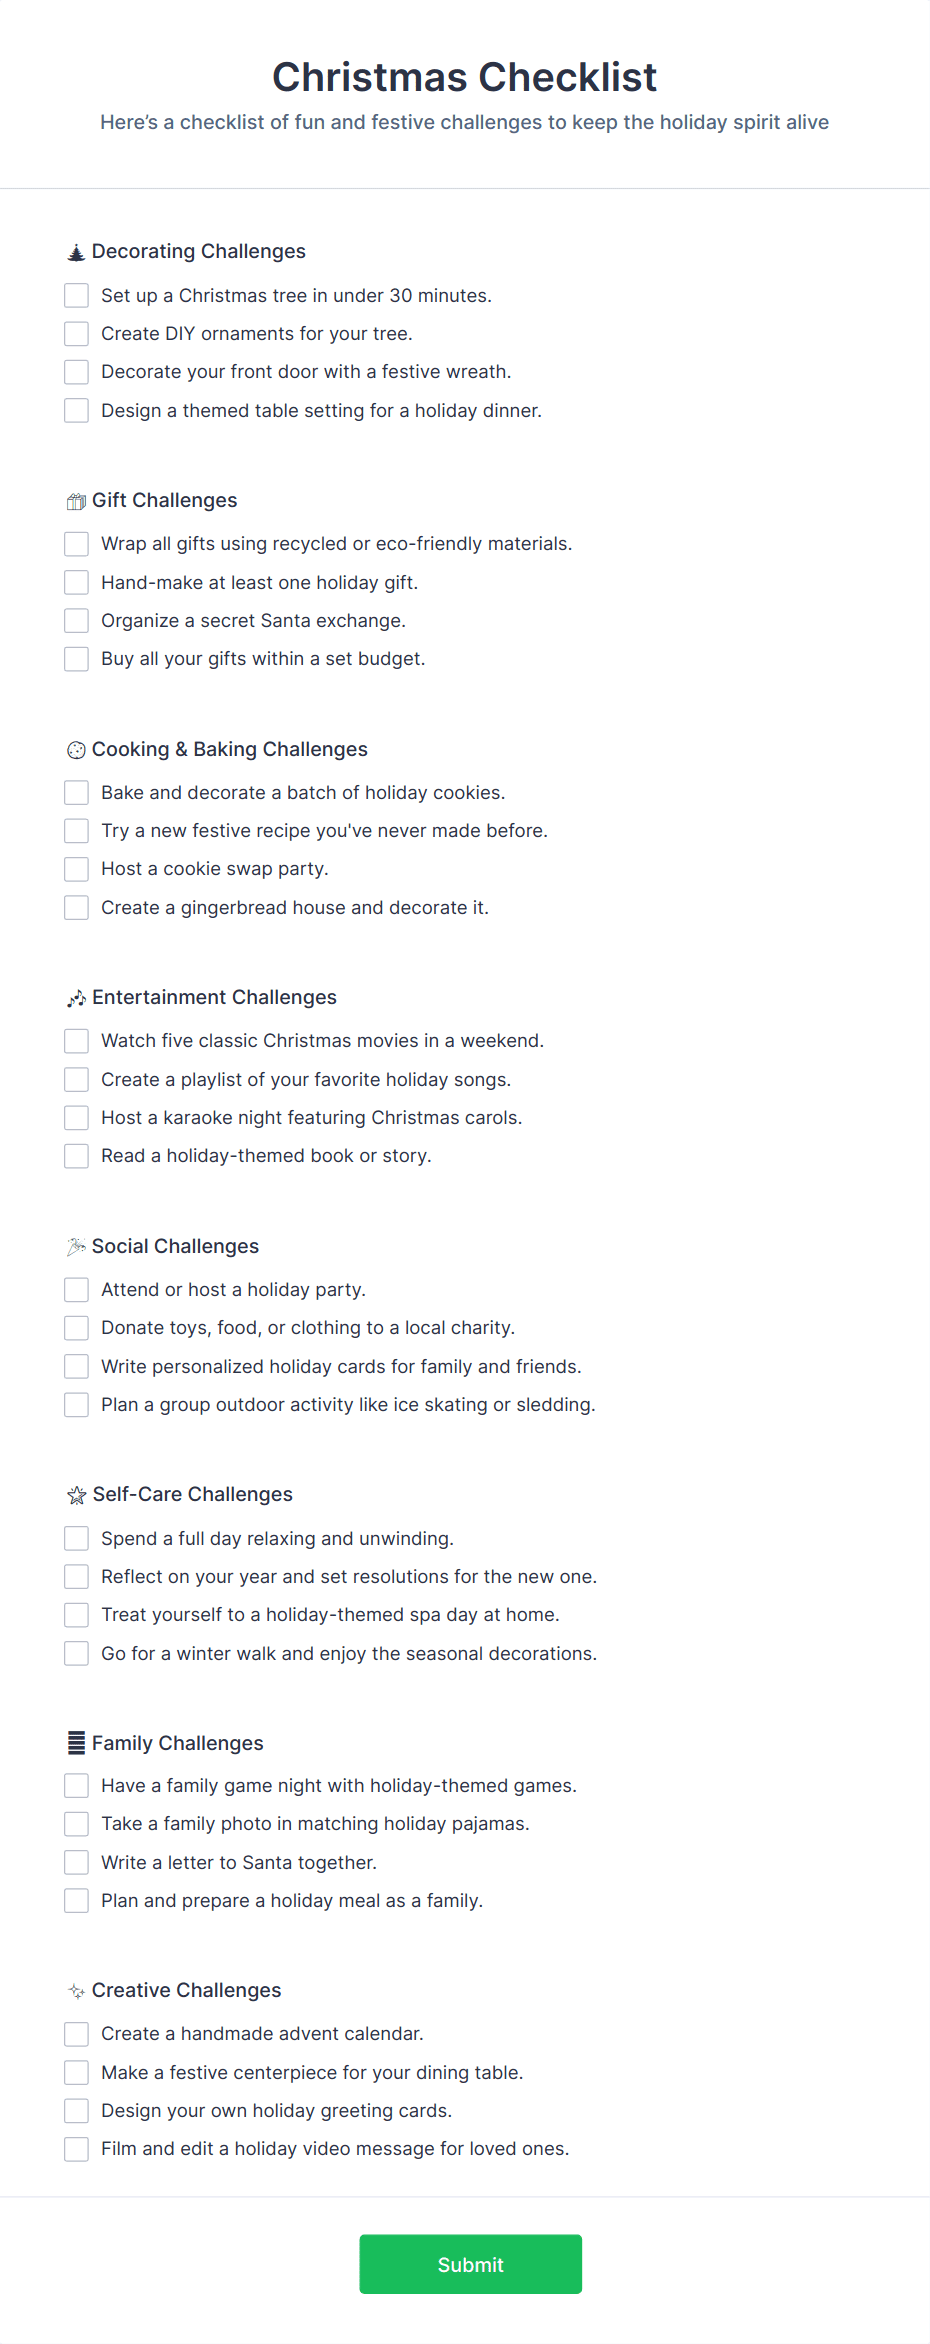Image resolution: width=930 pixels, height=2344 pixels.
Task: Click the party popper icon beside Social Challenges
Action: click(x=76, y=1246)
